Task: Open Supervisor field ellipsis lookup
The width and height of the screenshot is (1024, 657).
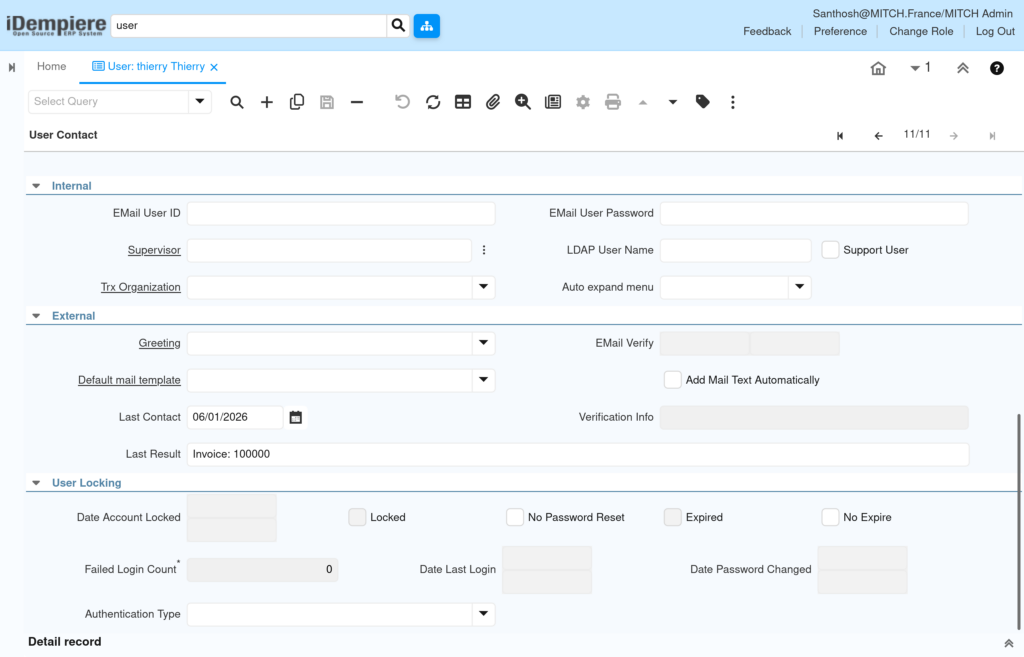Action: pos(484,250)
